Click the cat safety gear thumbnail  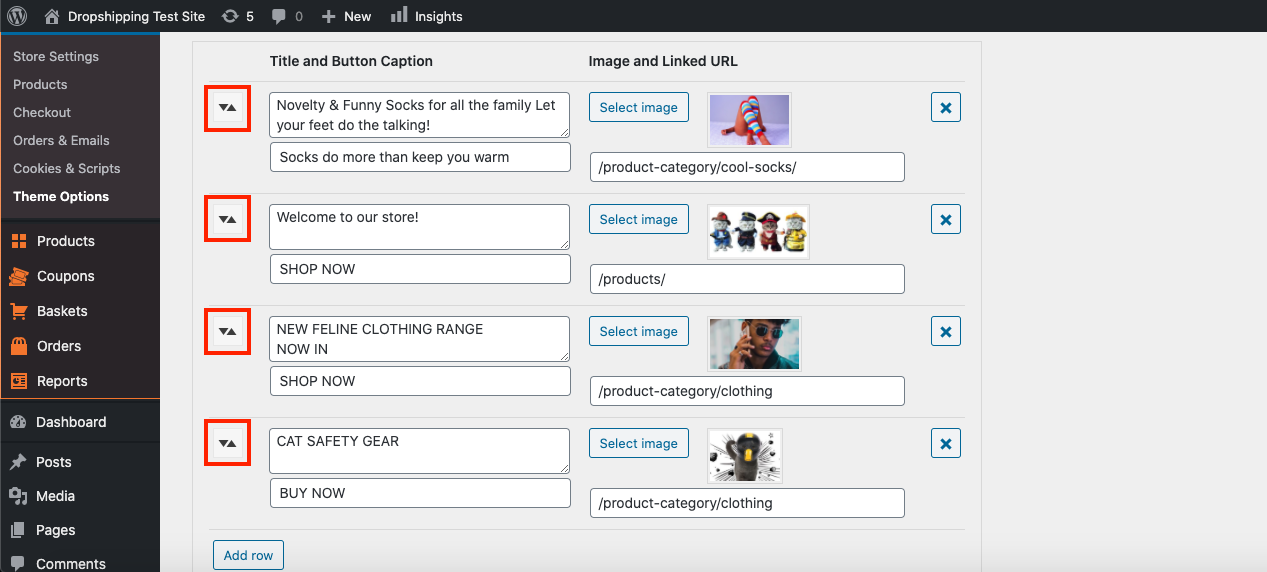pyautogui.click(x=745, y=456)
